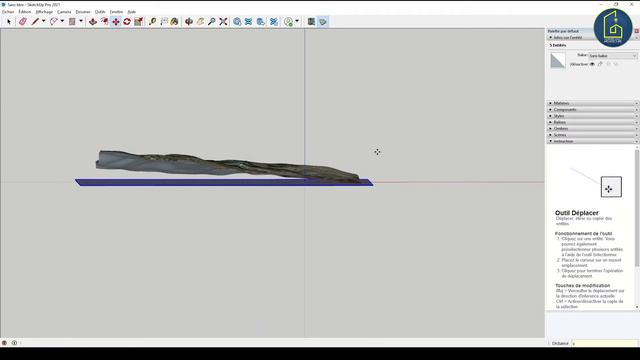Image resolution: width=640 pixels, height=360 pixels.
Task: Choose the Offset tool
Action: tap(104, 22)
